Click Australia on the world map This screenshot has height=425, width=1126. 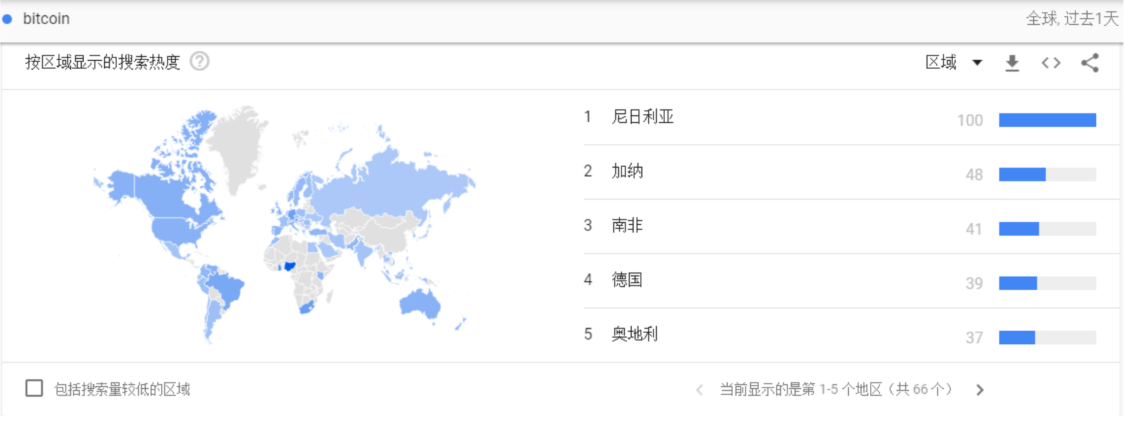(x=435, y=301)
